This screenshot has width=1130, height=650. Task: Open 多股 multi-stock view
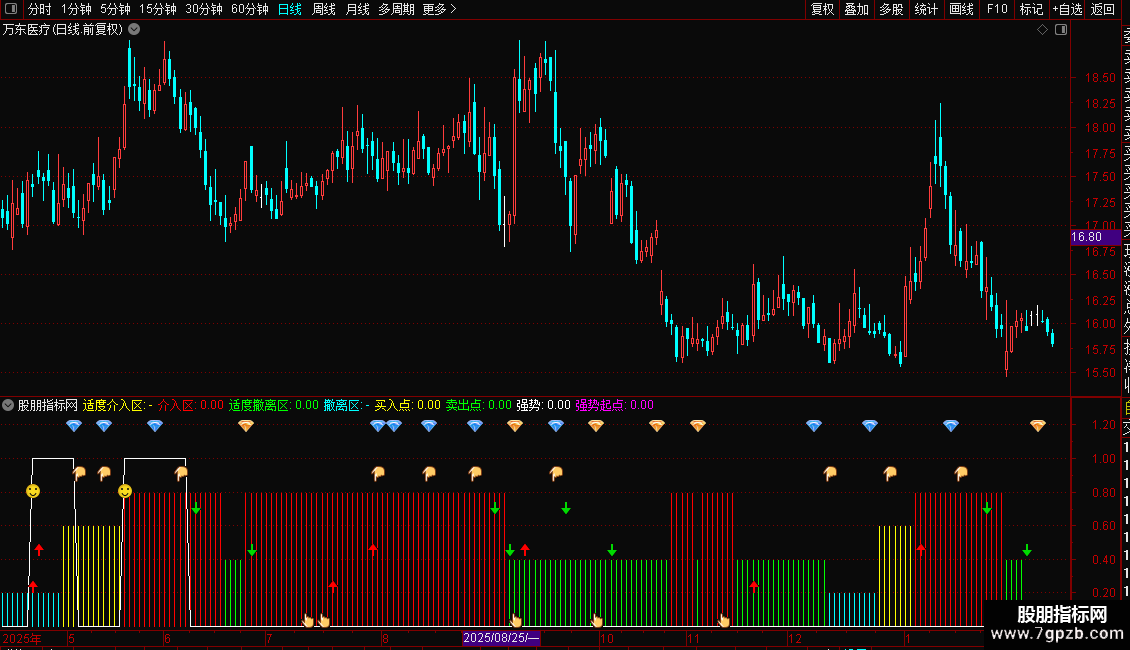[x=891, y=9]
